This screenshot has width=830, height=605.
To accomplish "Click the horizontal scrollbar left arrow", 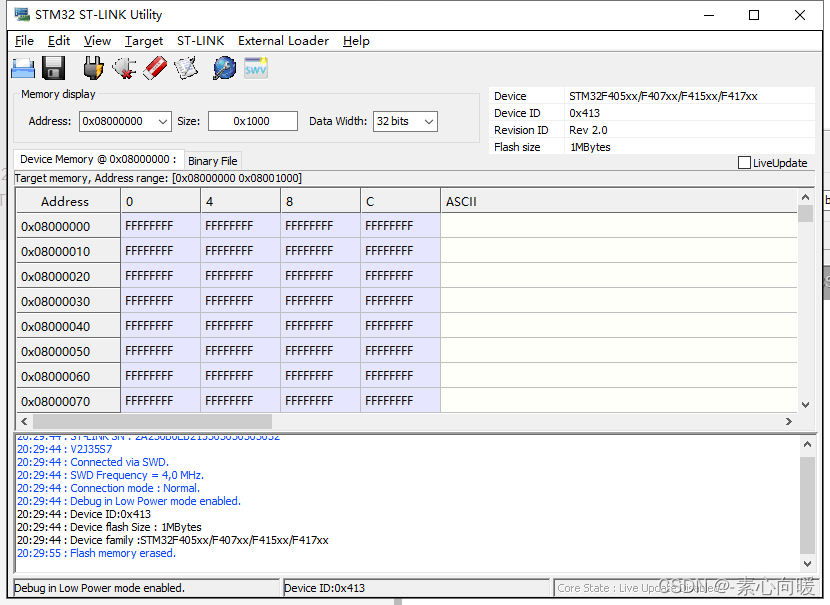I will 24,421.
